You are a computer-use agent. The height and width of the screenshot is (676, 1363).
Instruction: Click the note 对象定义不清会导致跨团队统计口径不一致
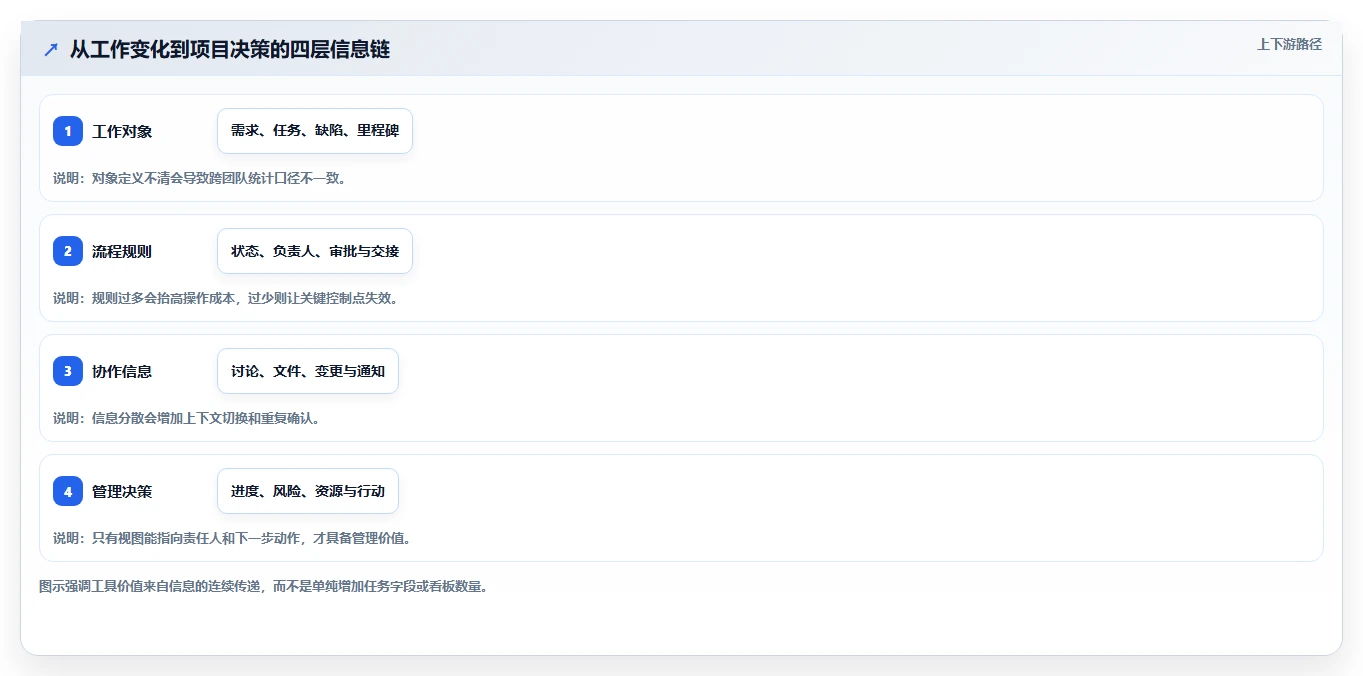[215, 178]
